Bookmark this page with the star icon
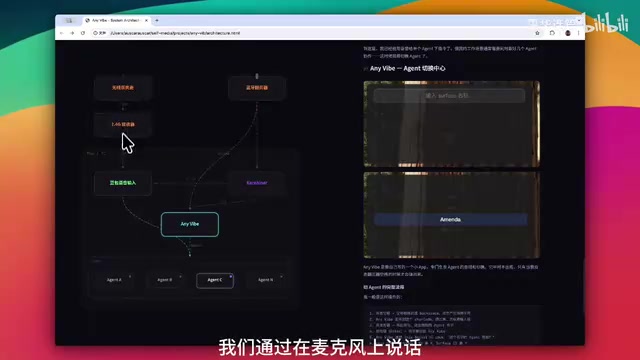This screenshot has height=360, width=640. [x=538, y=33]
